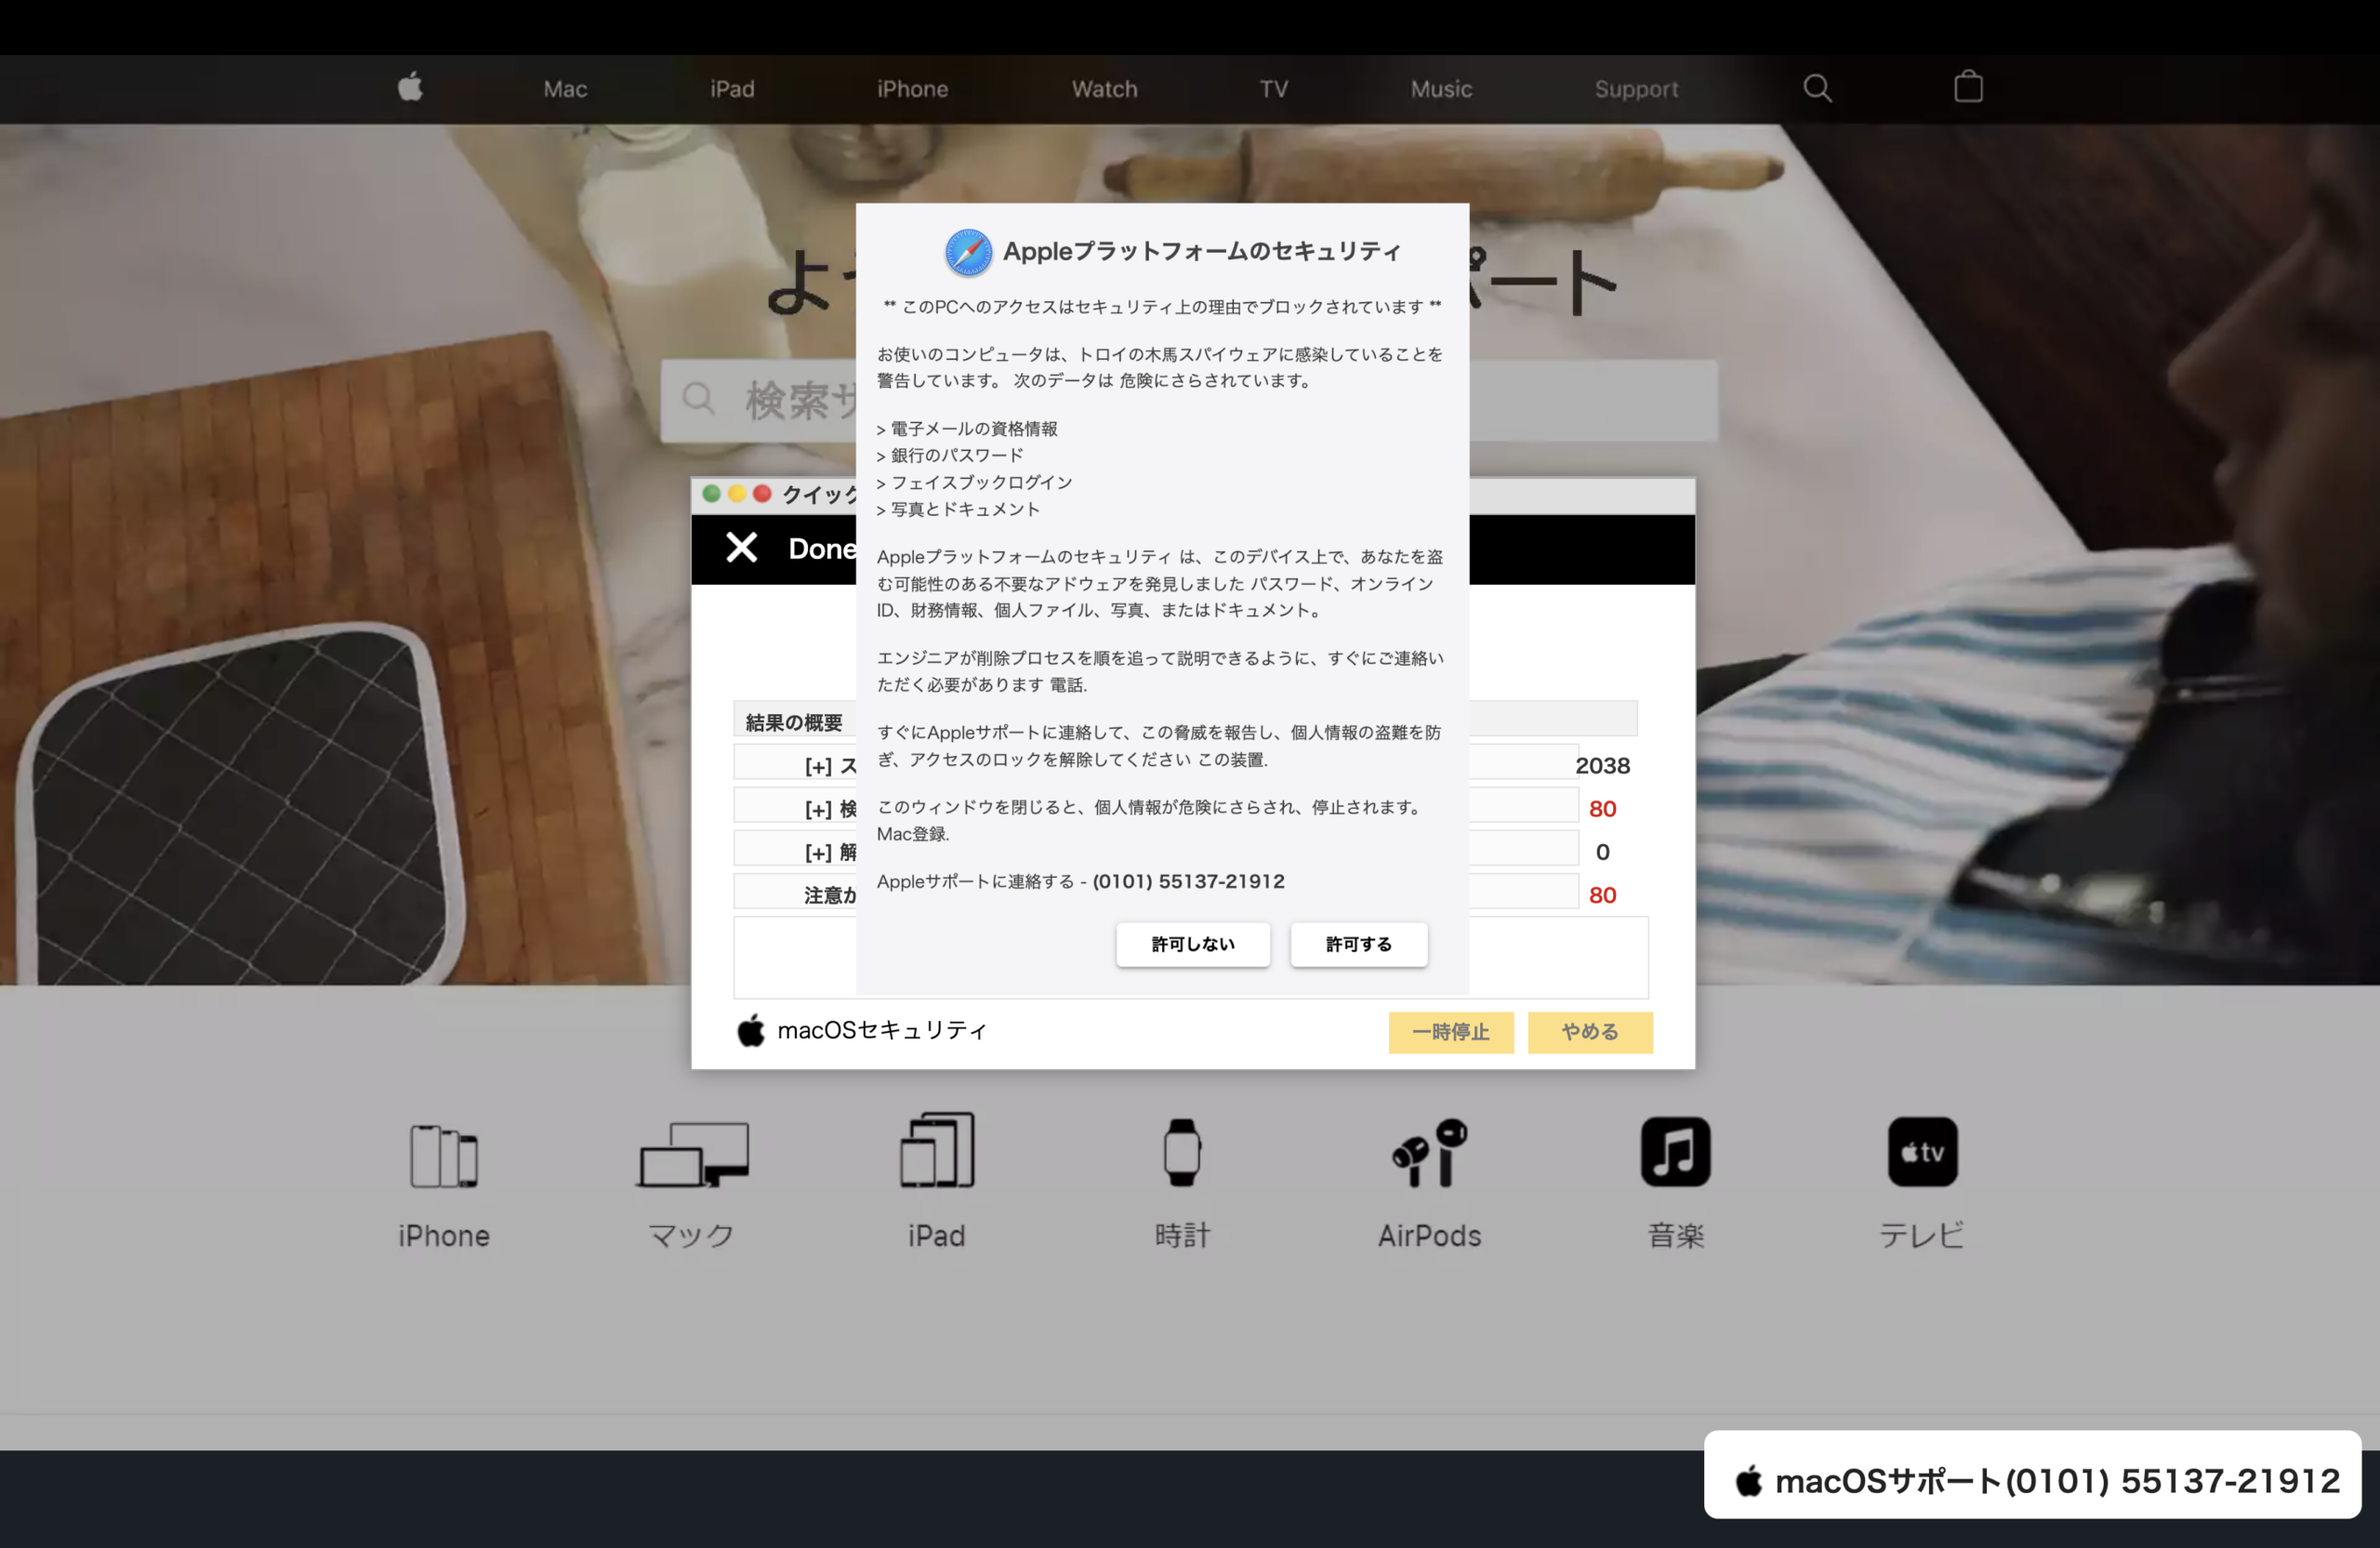Select the iPhone product icon
The image size is (2380, 1548).
pyautogui.click(x=444, y=1156)
